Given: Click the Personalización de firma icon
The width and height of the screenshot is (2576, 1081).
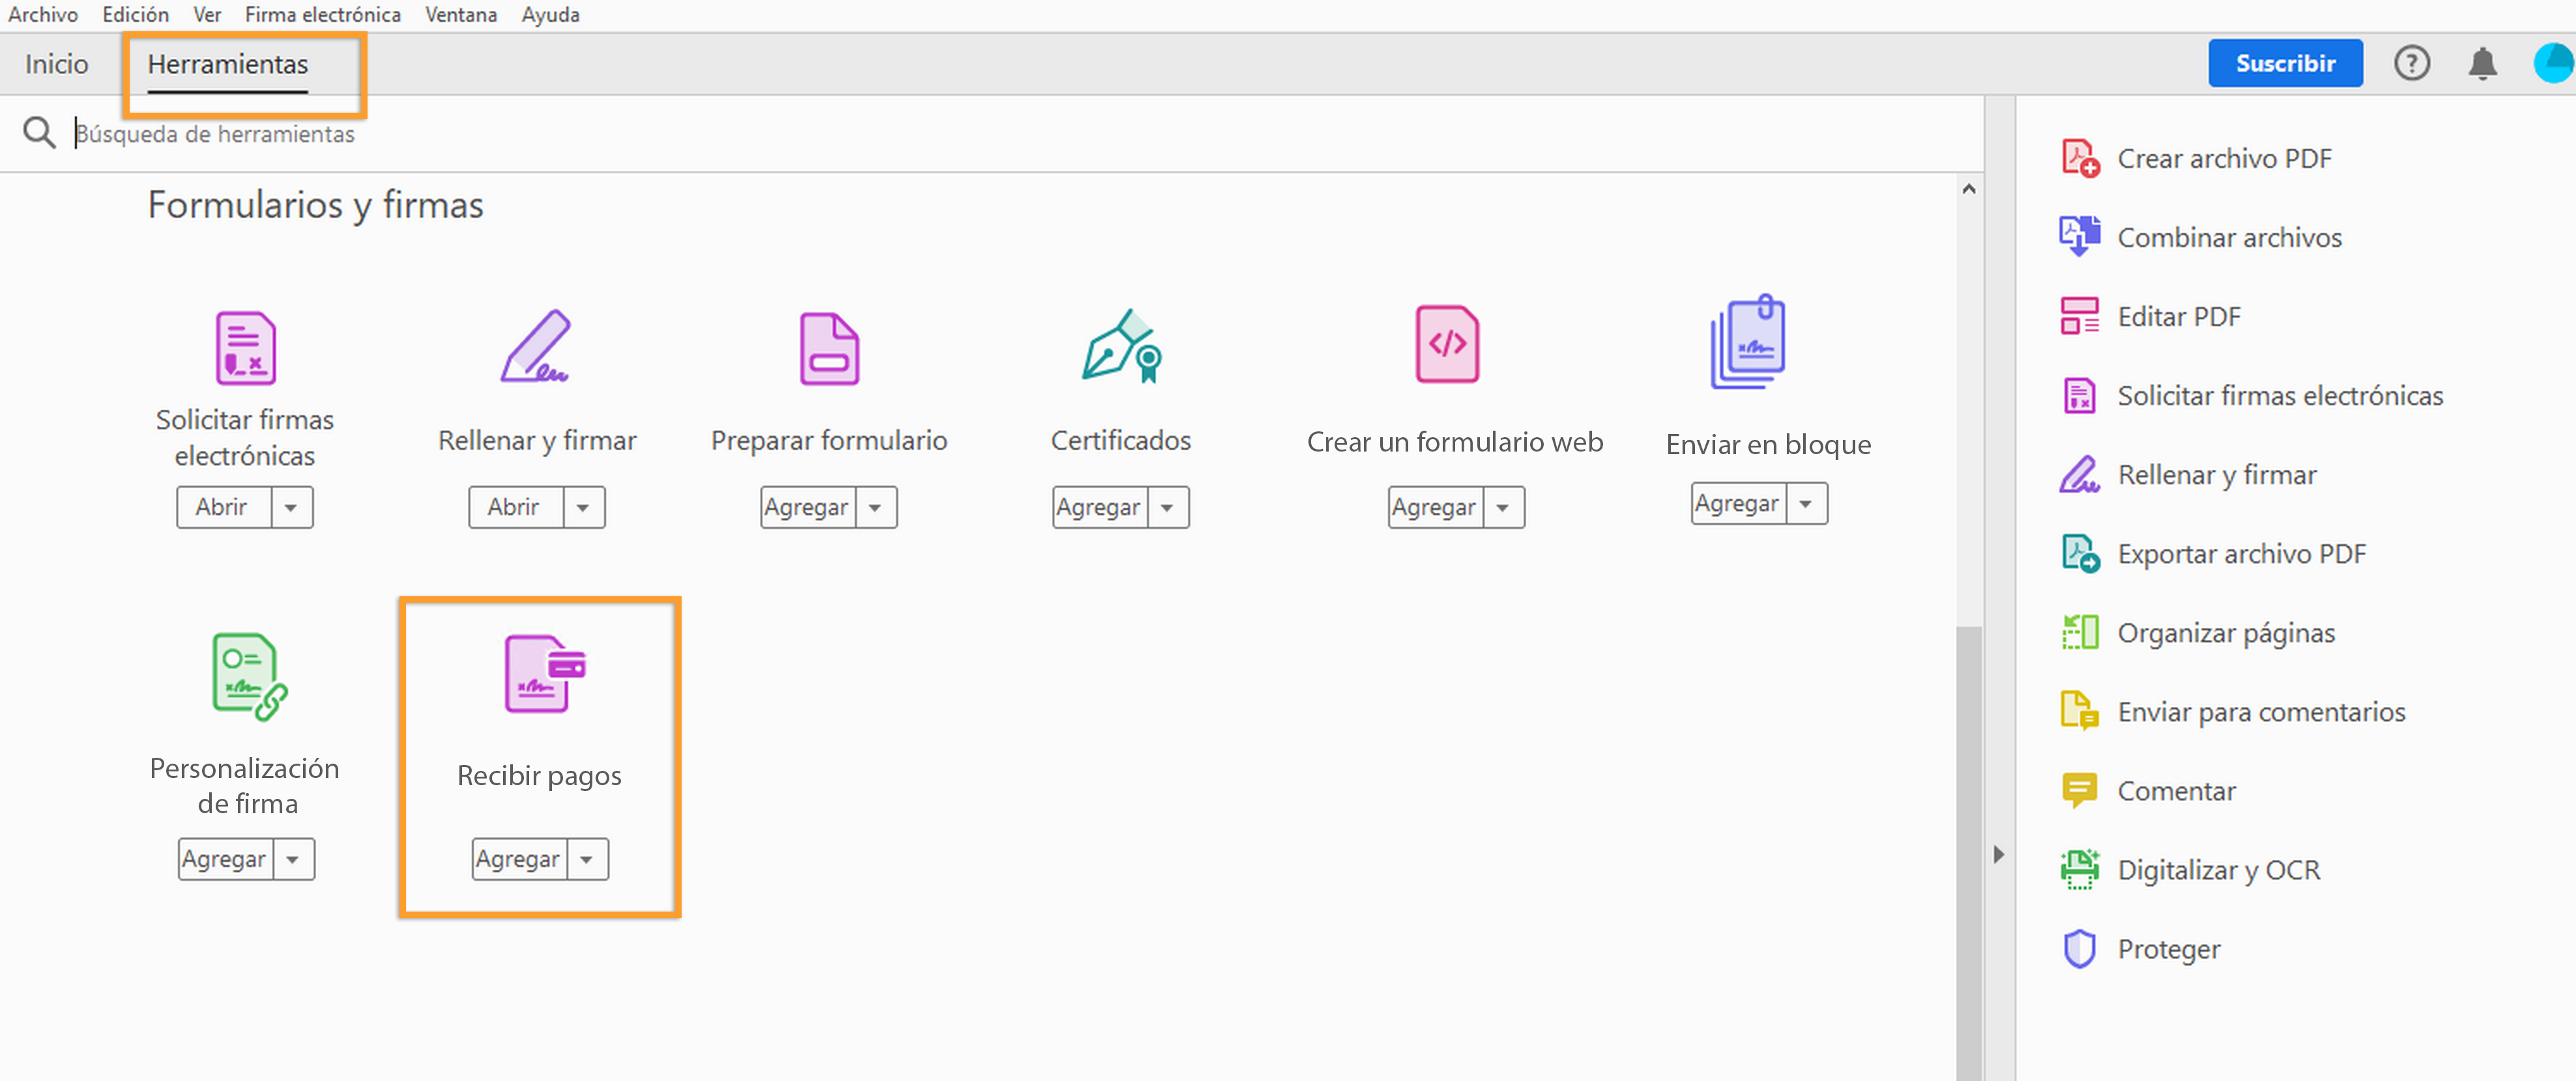Looking at the screenshot, I should [x=248, y=676].
